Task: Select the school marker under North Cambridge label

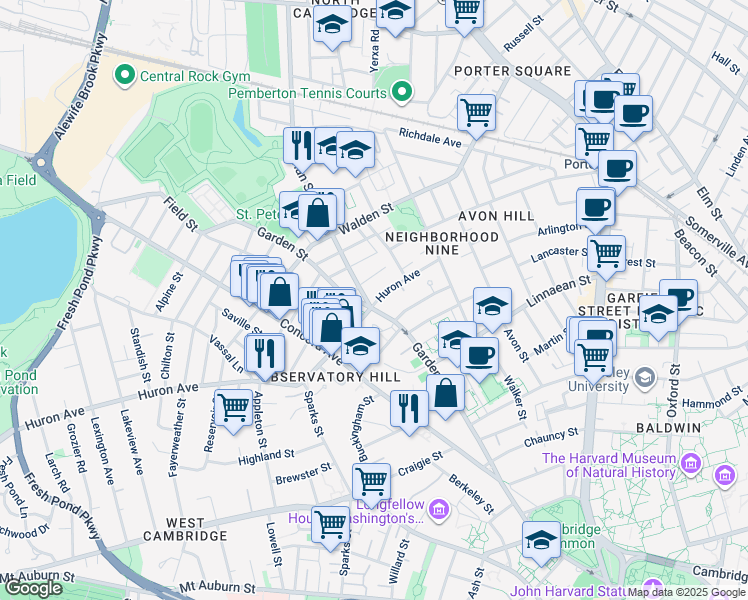Action: [332, 27]
